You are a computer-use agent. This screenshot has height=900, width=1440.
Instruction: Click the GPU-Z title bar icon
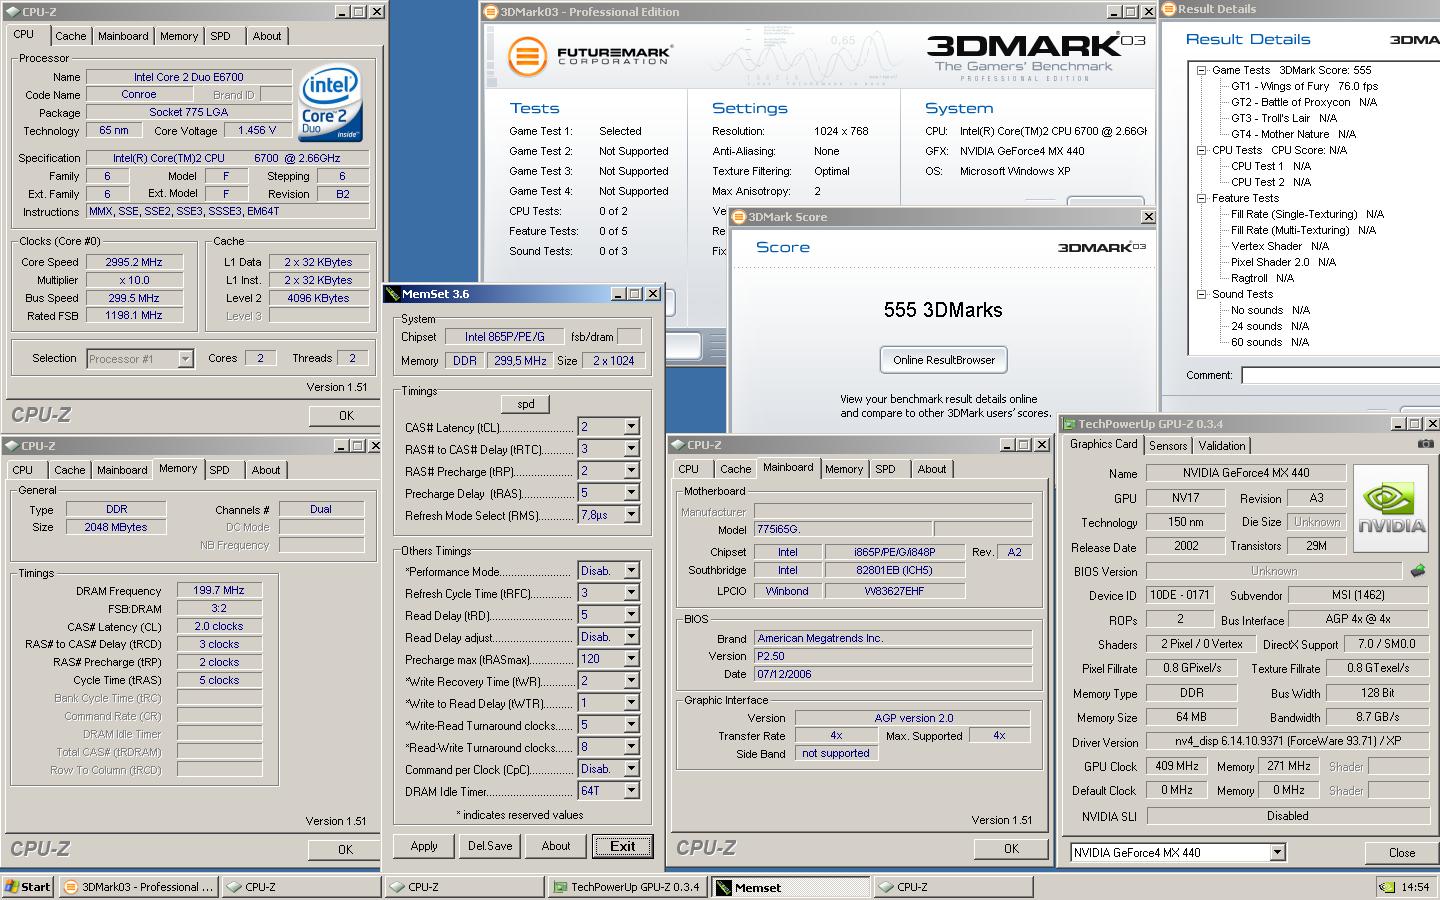(1069, 424)
